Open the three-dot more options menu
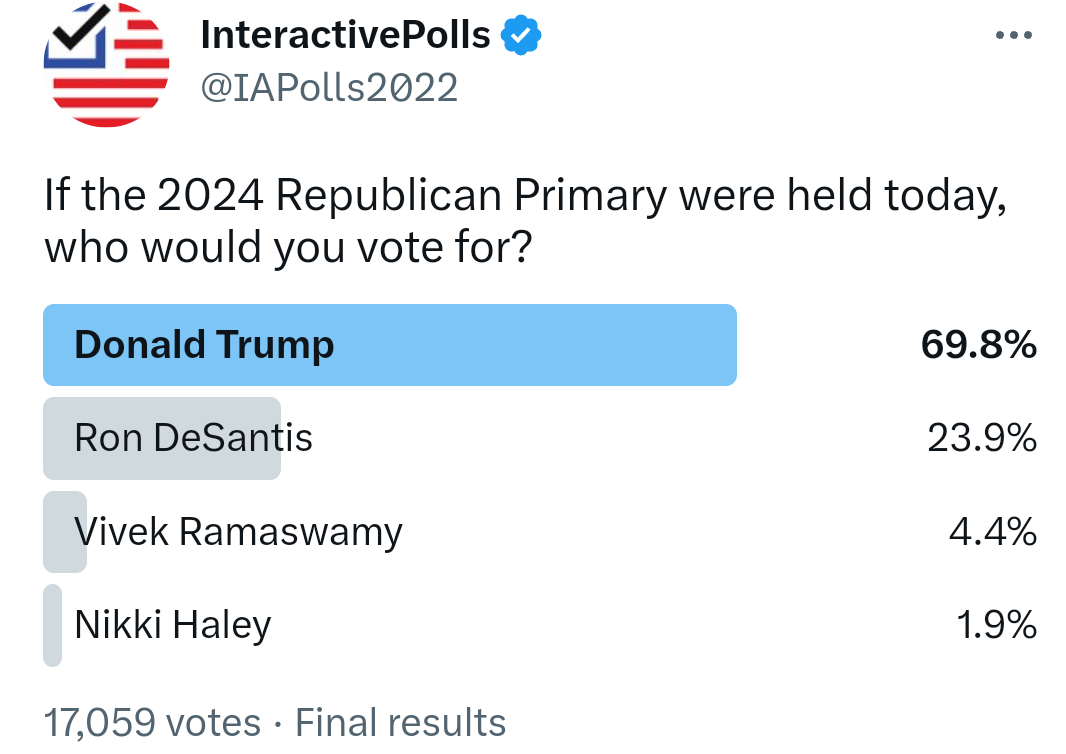This screenshot has width=1066, height=754. (1014, 35)
